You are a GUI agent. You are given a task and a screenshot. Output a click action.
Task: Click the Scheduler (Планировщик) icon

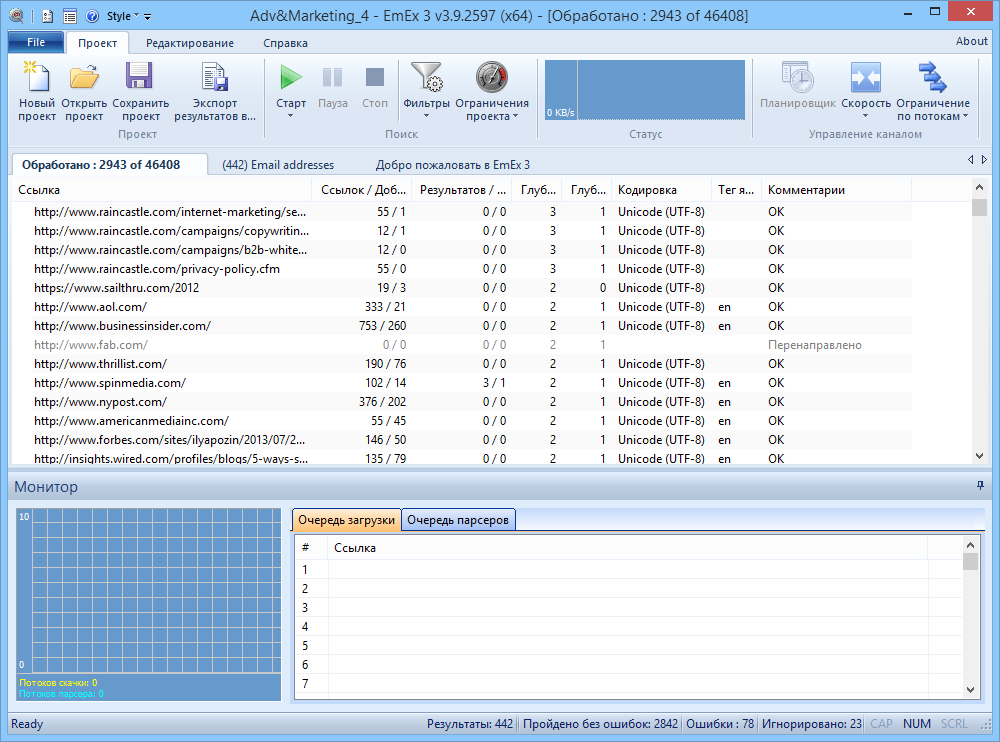tap(797, 77)
